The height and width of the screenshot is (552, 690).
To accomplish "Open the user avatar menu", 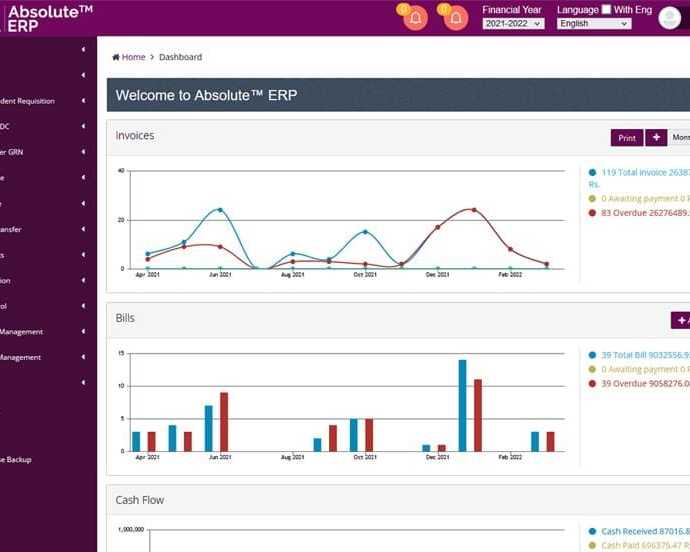I will tap(669, 18).
